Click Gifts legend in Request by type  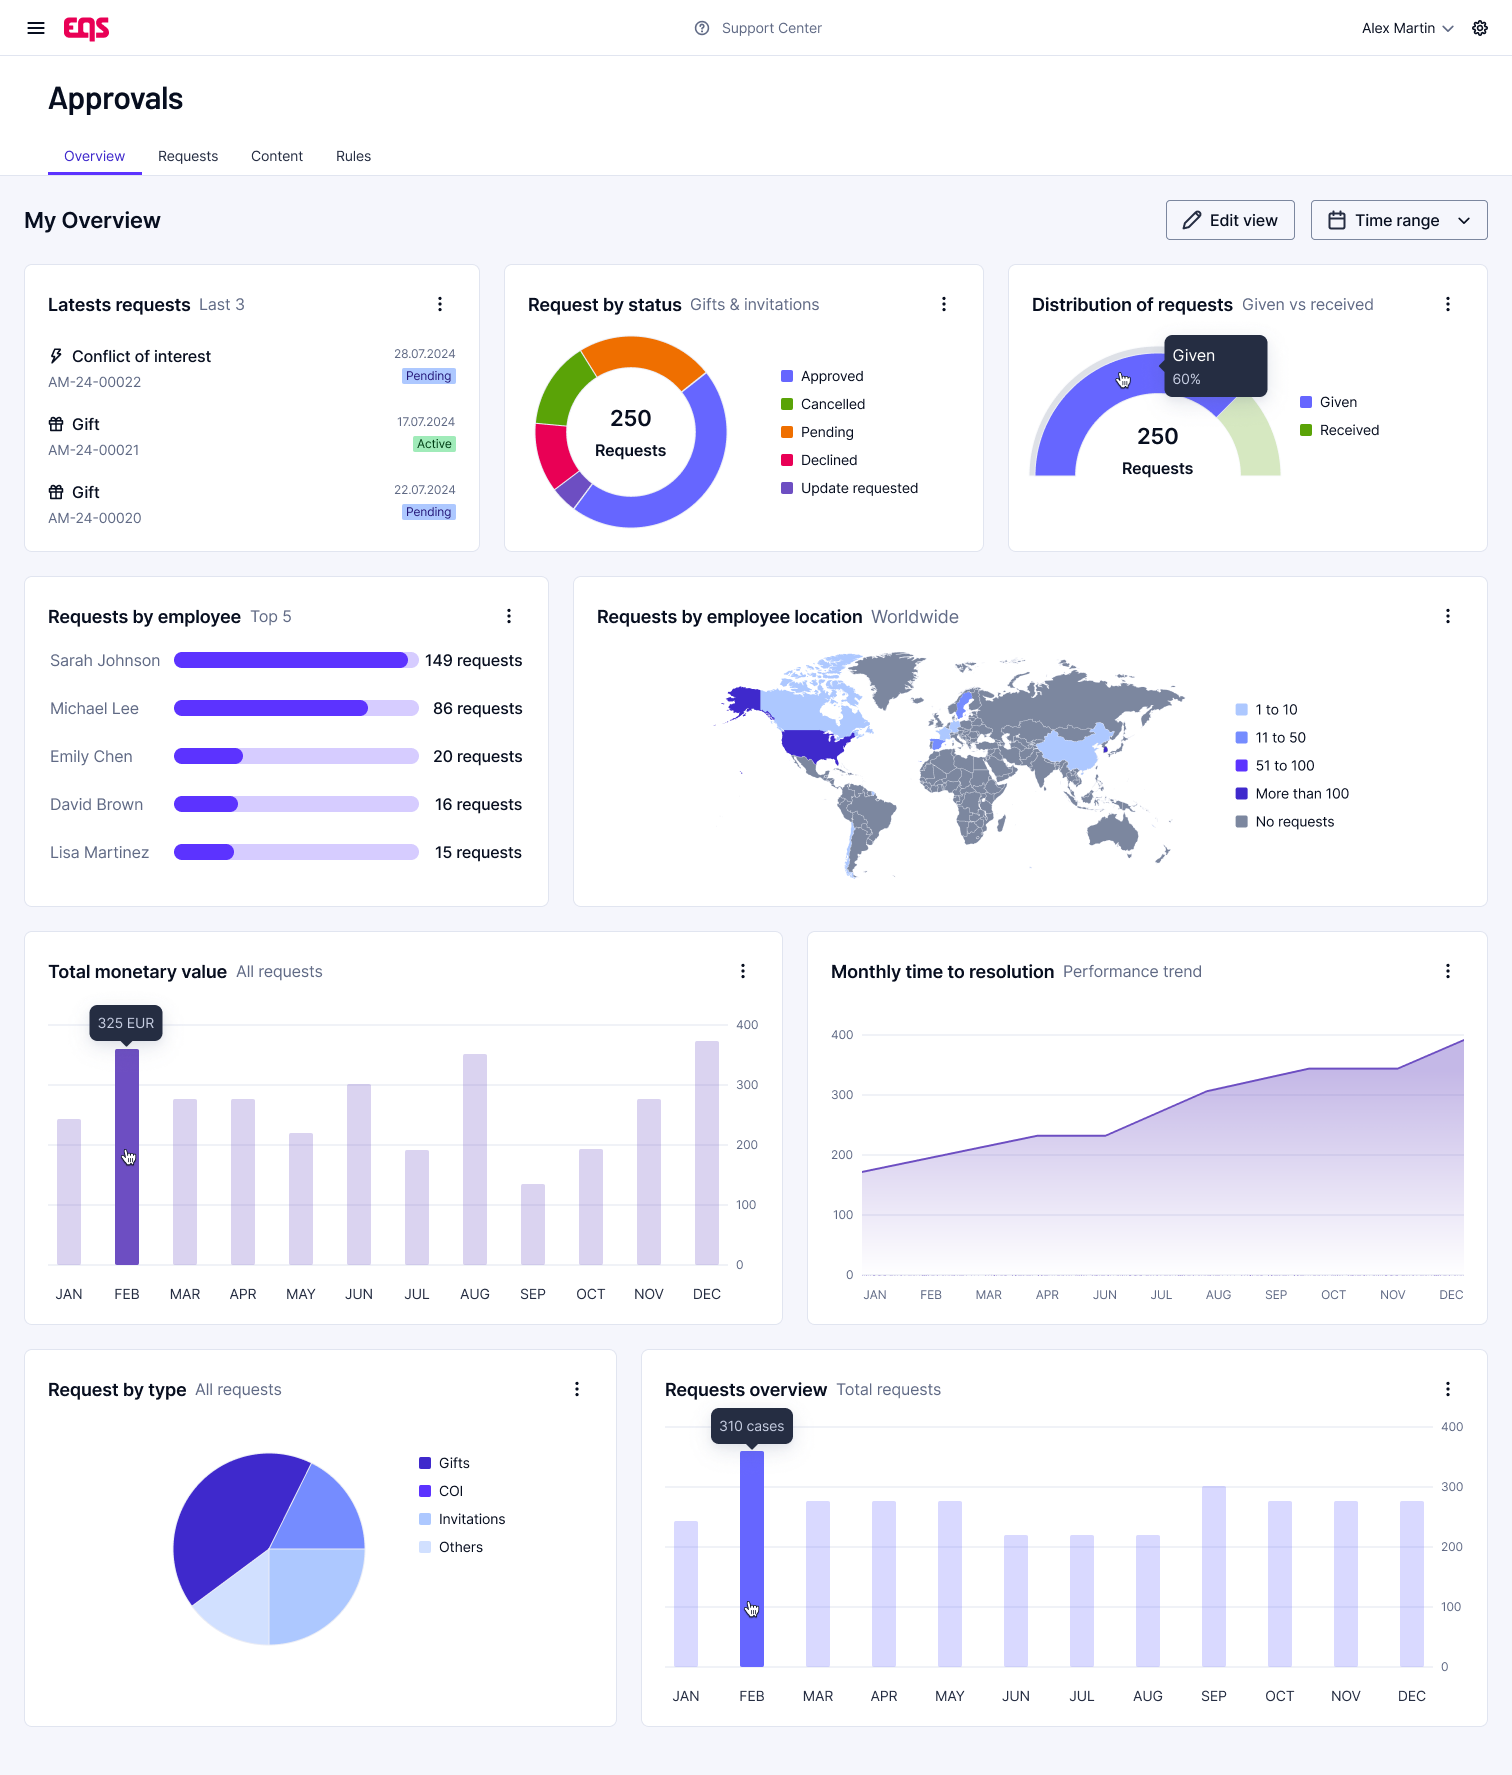[x=444, y=1463]
